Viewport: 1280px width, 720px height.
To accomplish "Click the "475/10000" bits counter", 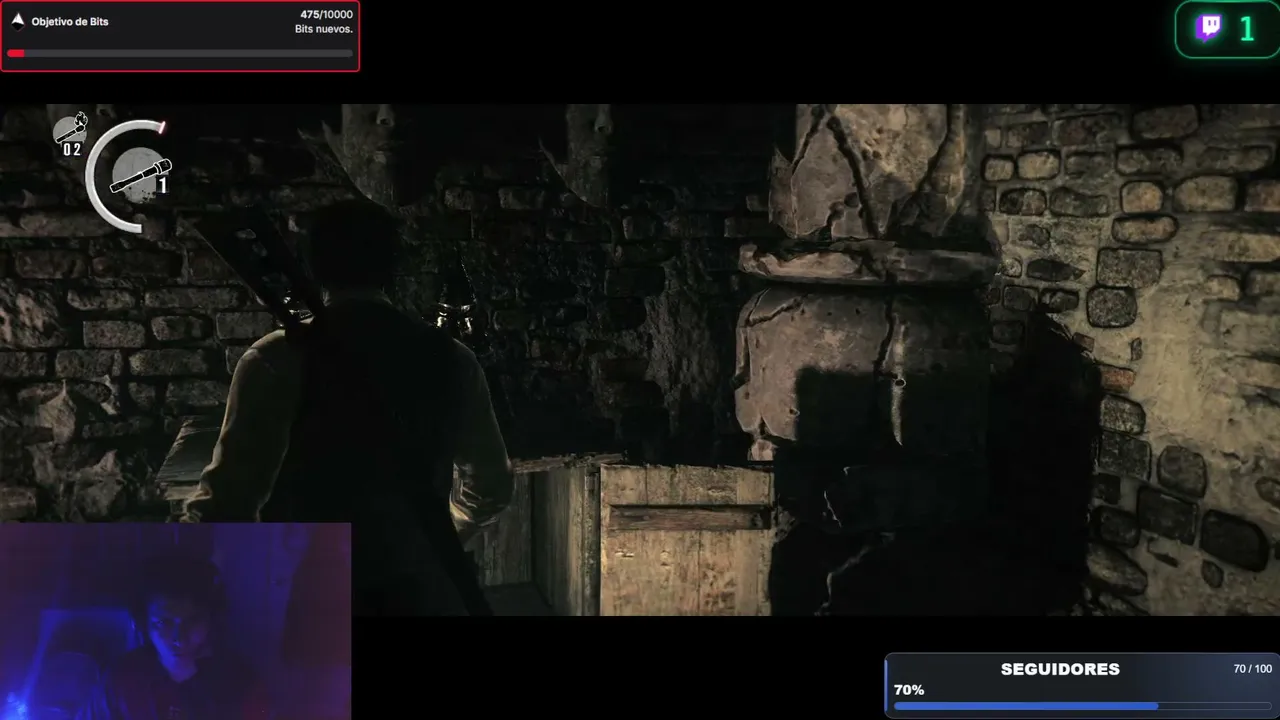I will (326, 15).
